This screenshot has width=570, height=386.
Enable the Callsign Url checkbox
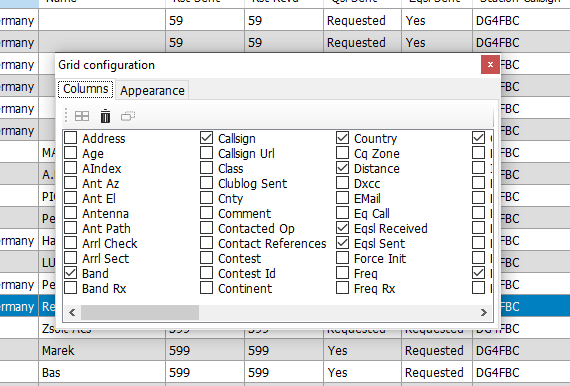click(x=206, y=153)
